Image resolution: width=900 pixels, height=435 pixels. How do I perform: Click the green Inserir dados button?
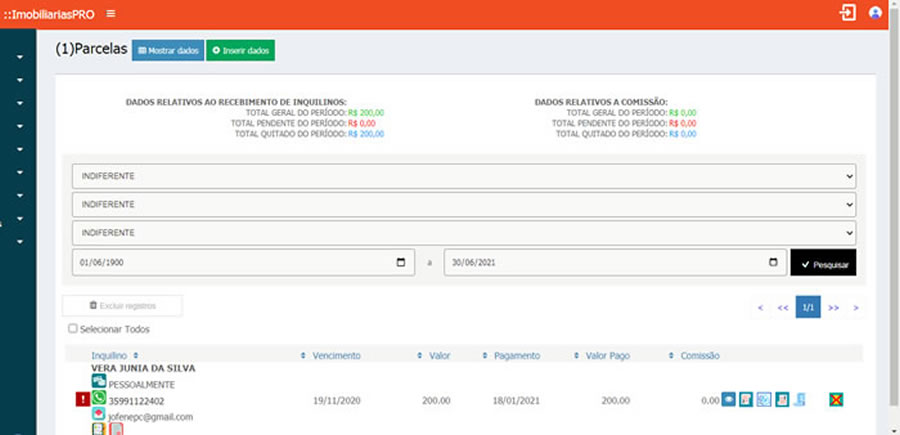tap(240, 50)
